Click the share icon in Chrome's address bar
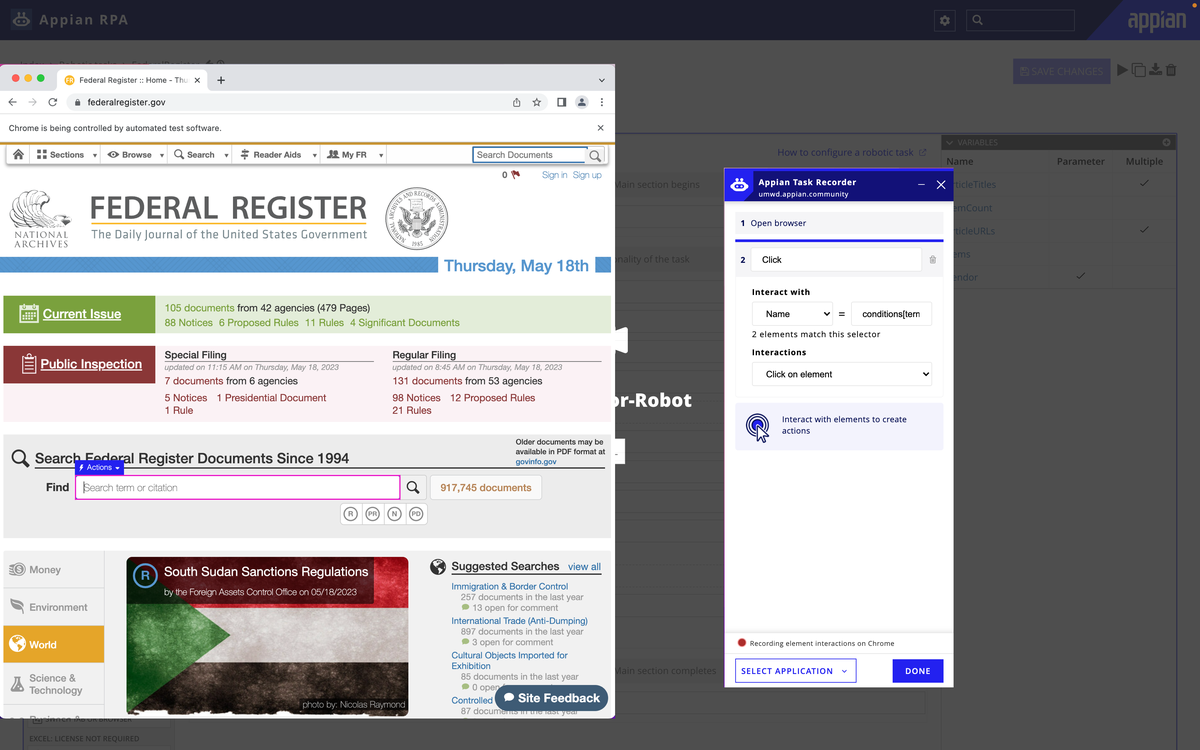 pyautogui.click(x=517, y=102)
